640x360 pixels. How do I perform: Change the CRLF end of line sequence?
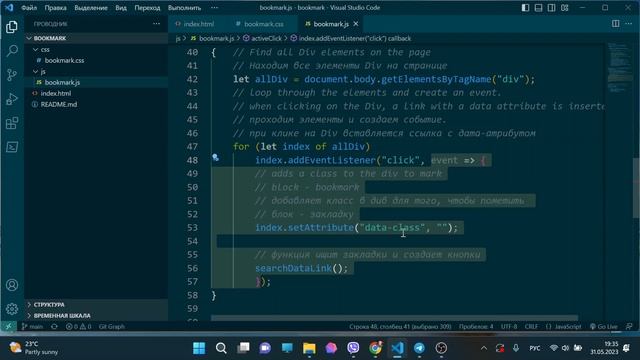coord(531,327)
